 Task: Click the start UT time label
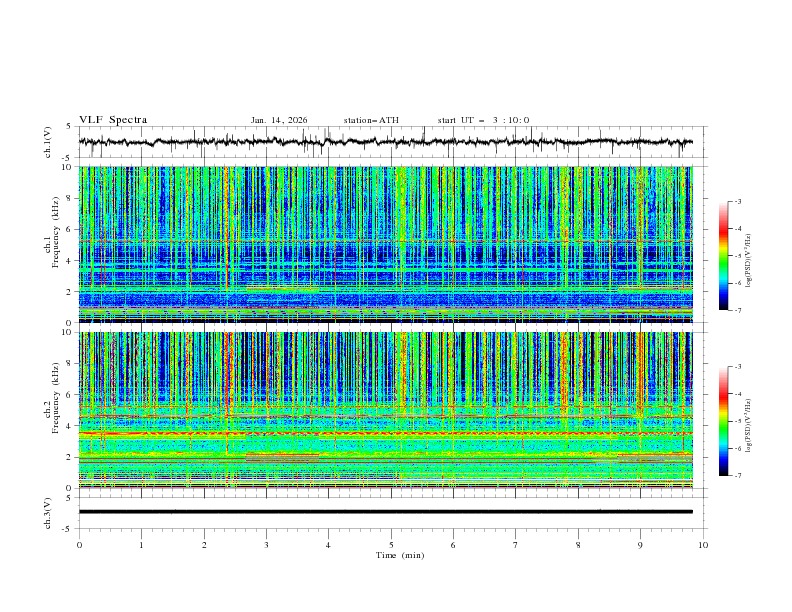click(x=483, y=120)
